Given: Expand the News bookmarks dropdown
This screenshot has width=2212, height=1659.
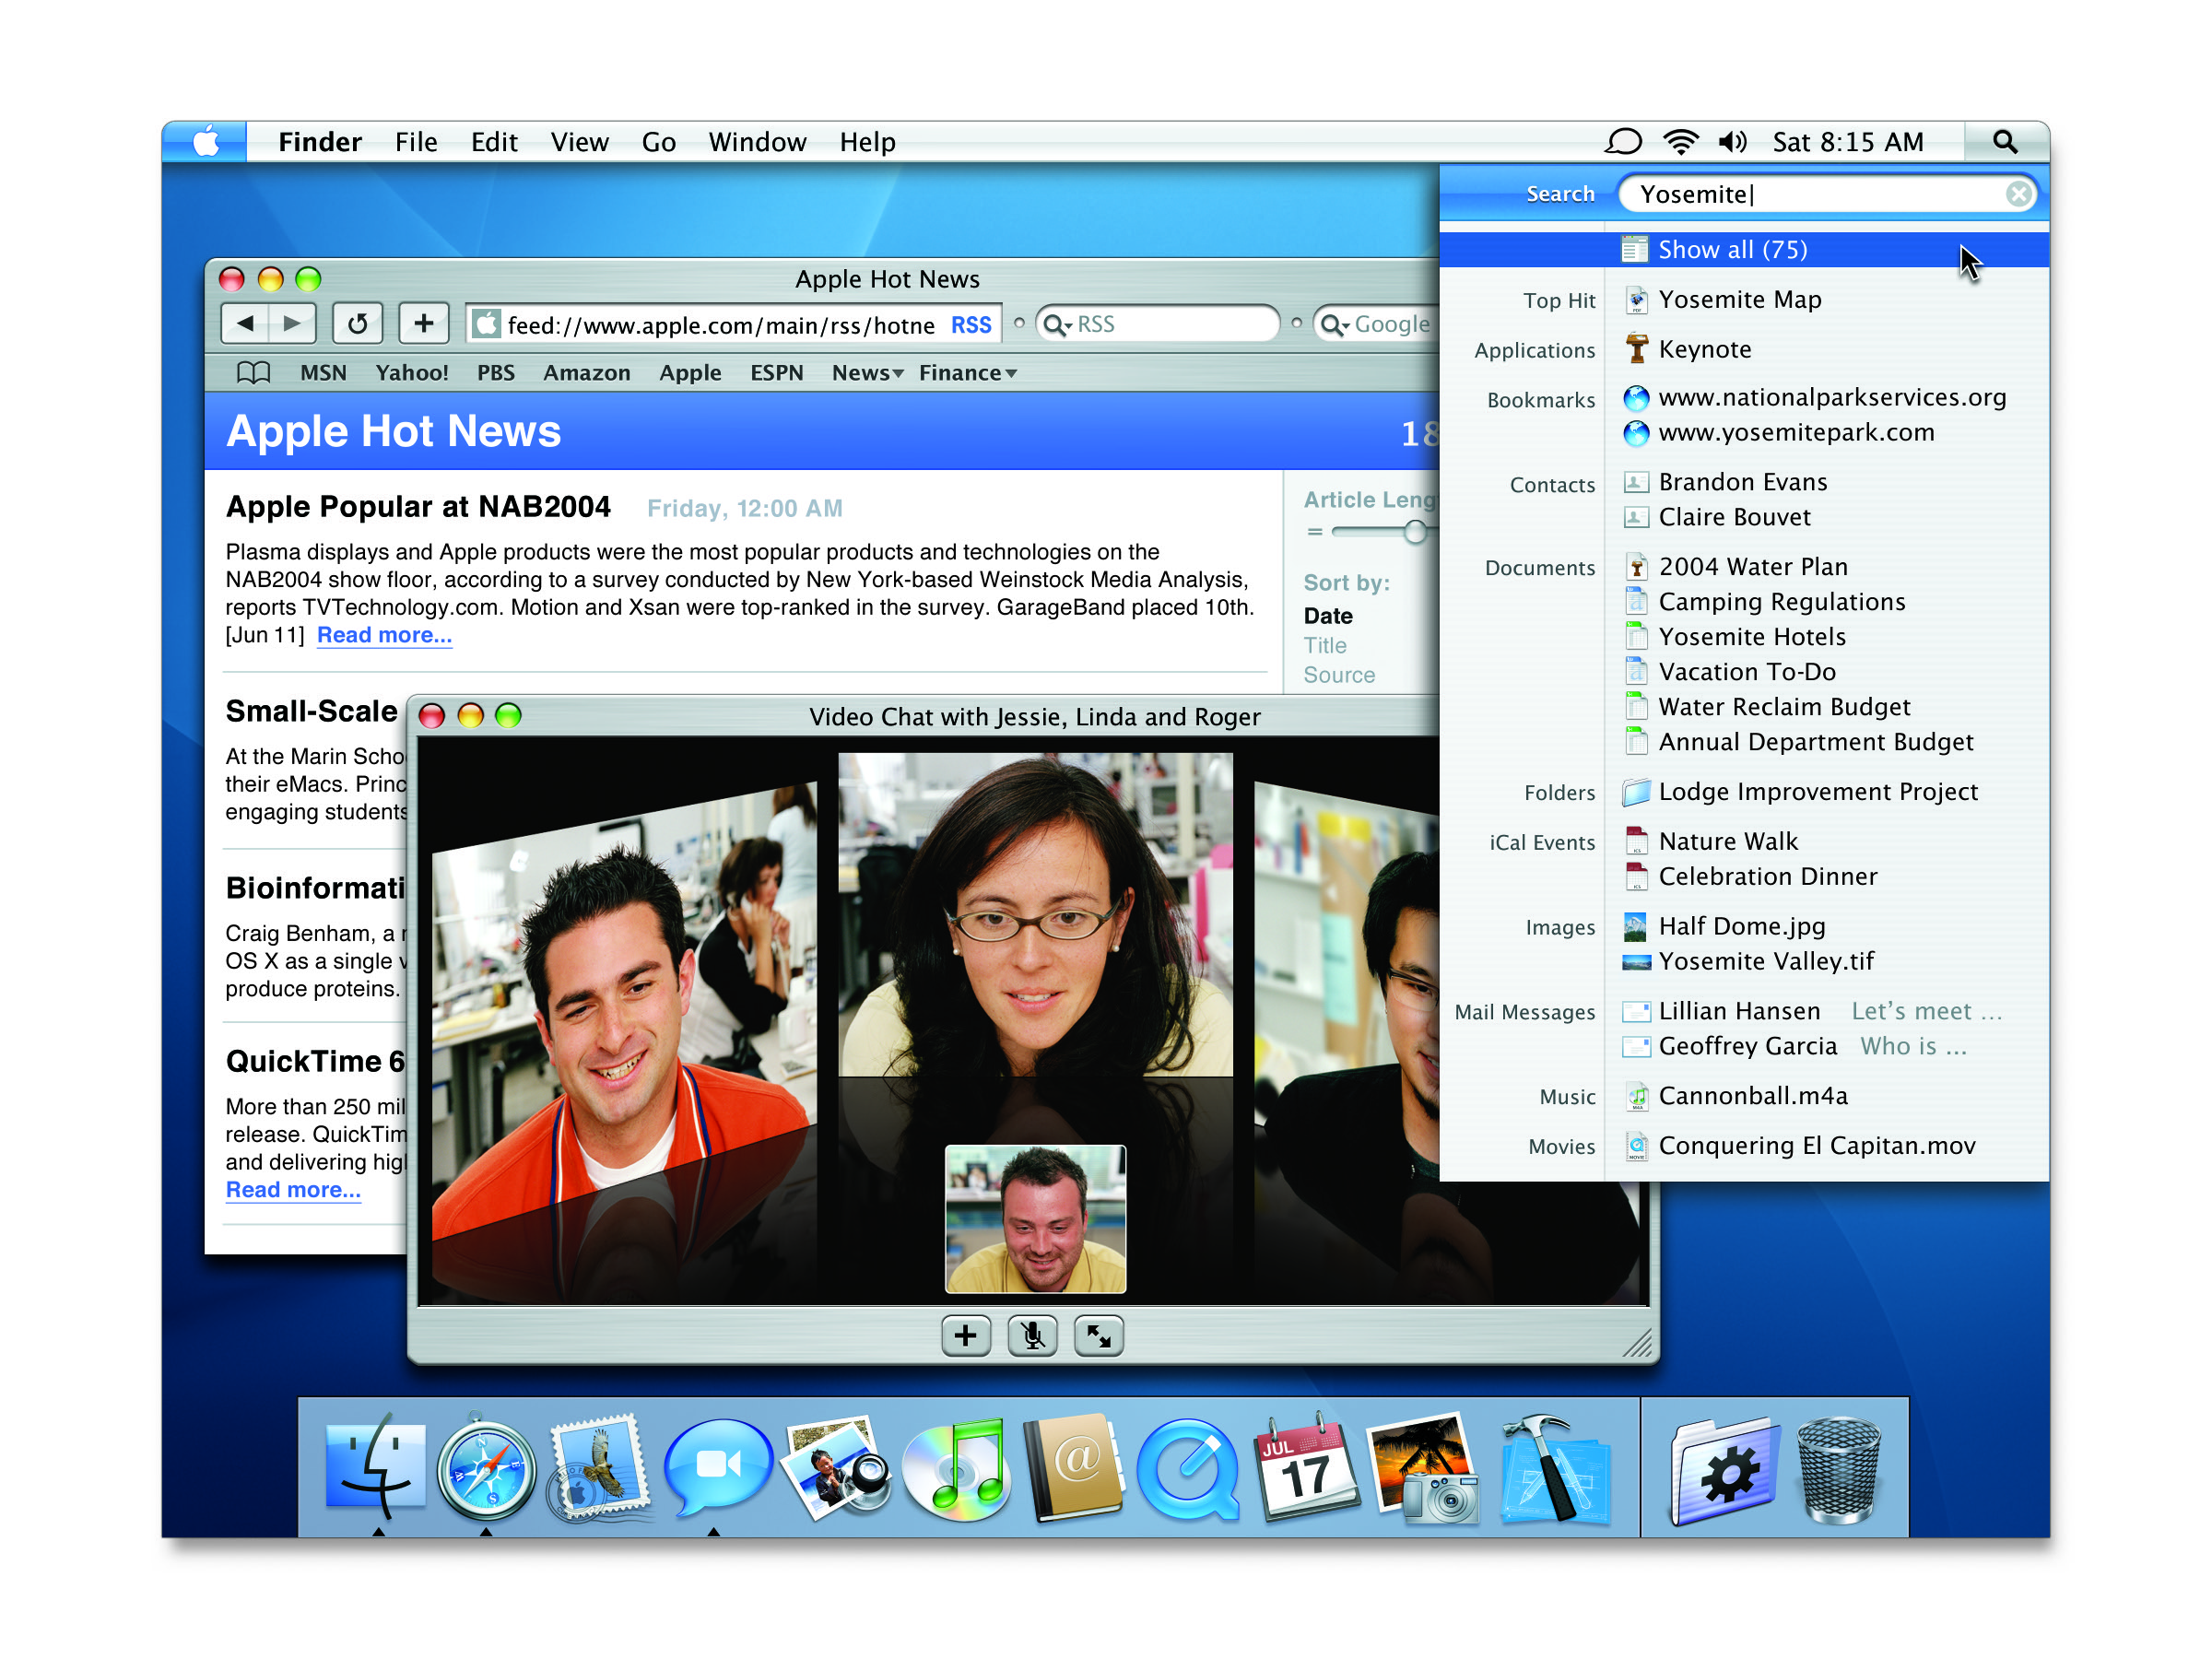Looking at the screenshot, I should coord(867,373).
